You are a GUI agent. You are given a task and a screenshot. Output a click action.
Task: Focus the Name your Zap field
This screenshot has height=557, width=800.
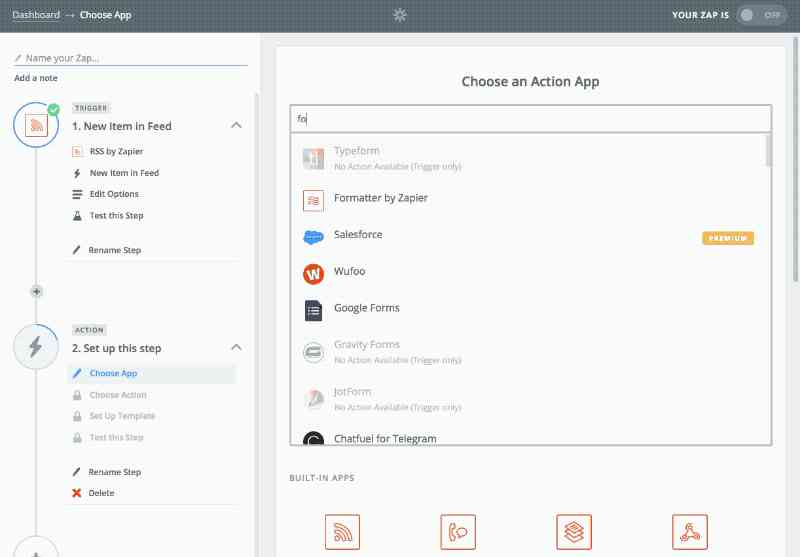tap(131, 58)
